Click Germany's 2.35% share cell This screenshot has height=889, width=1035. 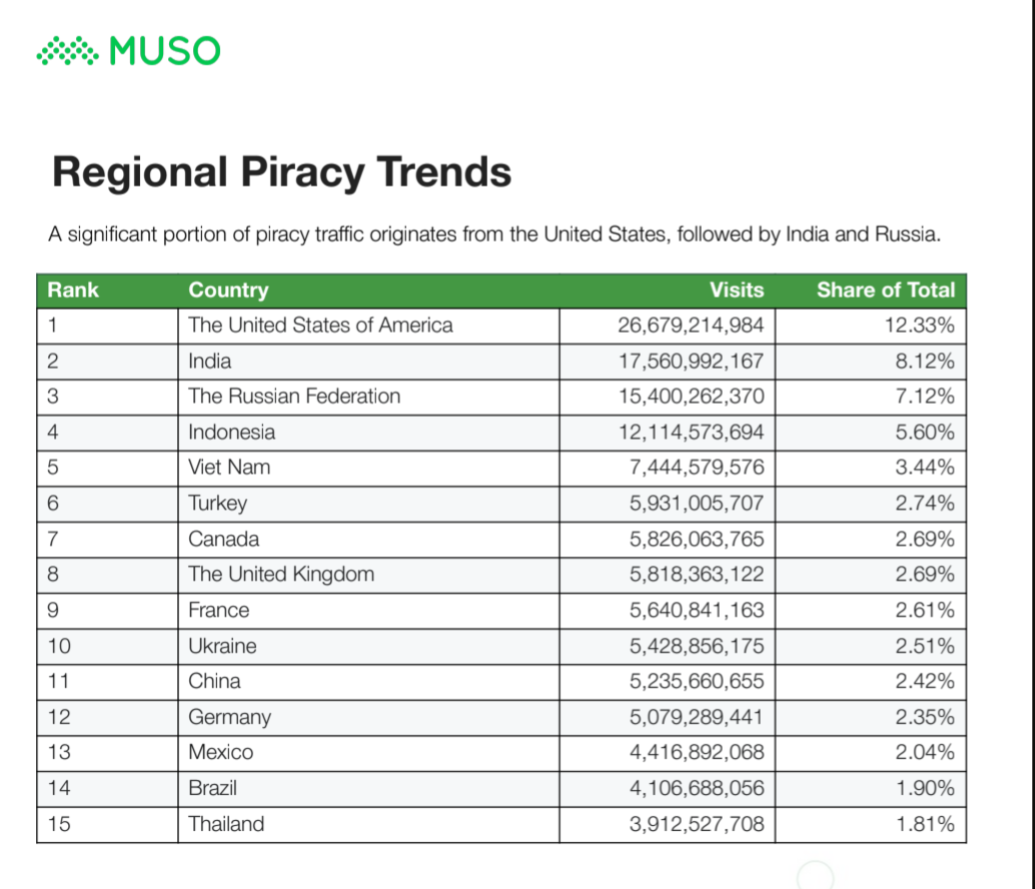tap(924, 717)
